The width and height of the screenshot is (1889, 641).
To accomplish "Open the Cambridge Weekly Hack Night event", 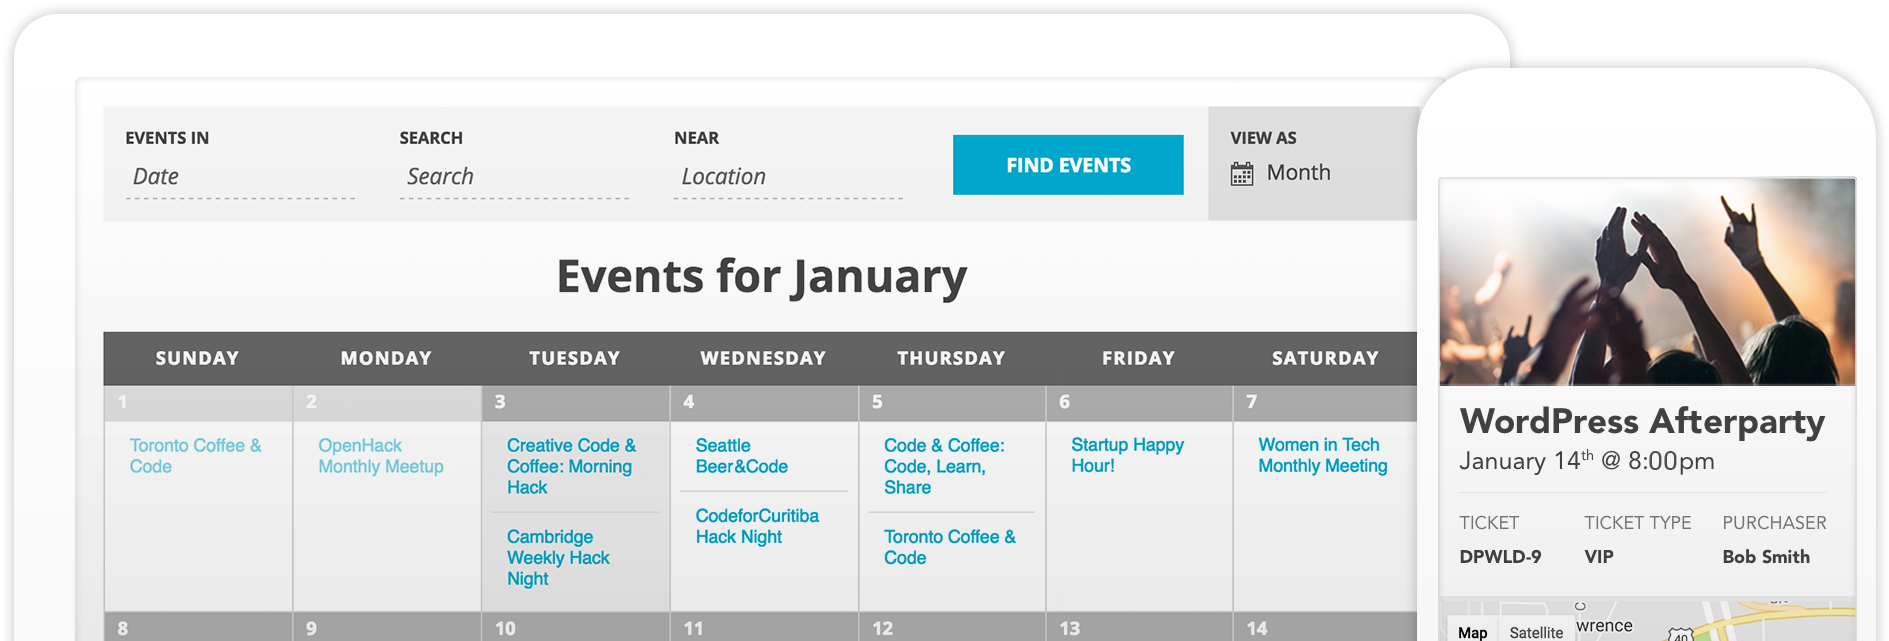I will [x=557, y=558].
